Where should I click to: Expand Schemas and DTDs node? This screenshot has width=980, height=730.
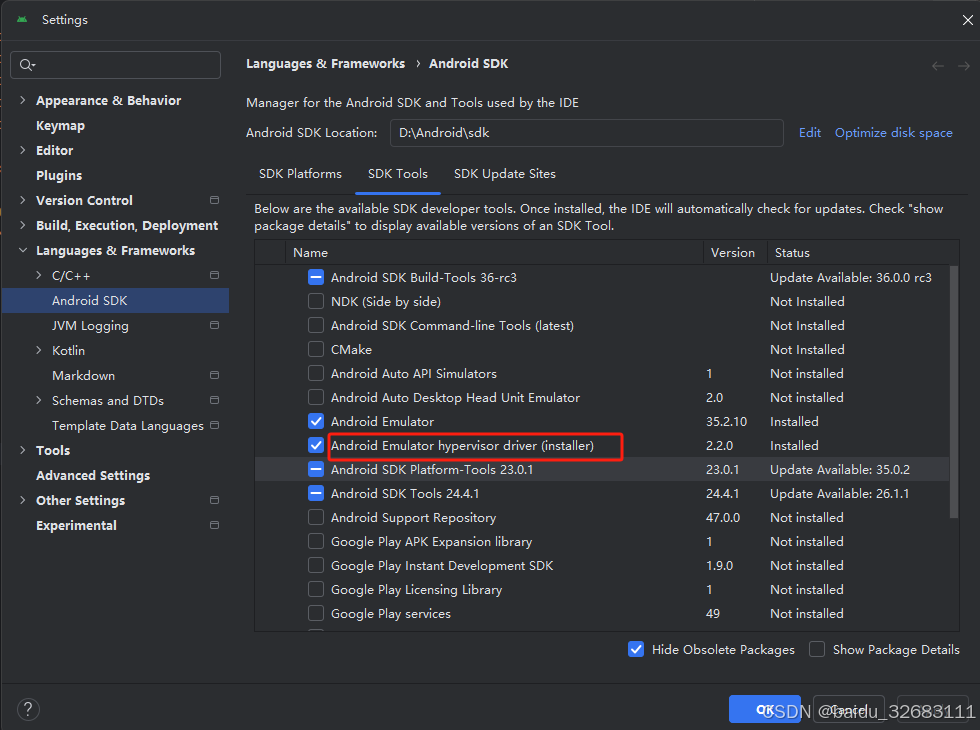tap(39, 400)
